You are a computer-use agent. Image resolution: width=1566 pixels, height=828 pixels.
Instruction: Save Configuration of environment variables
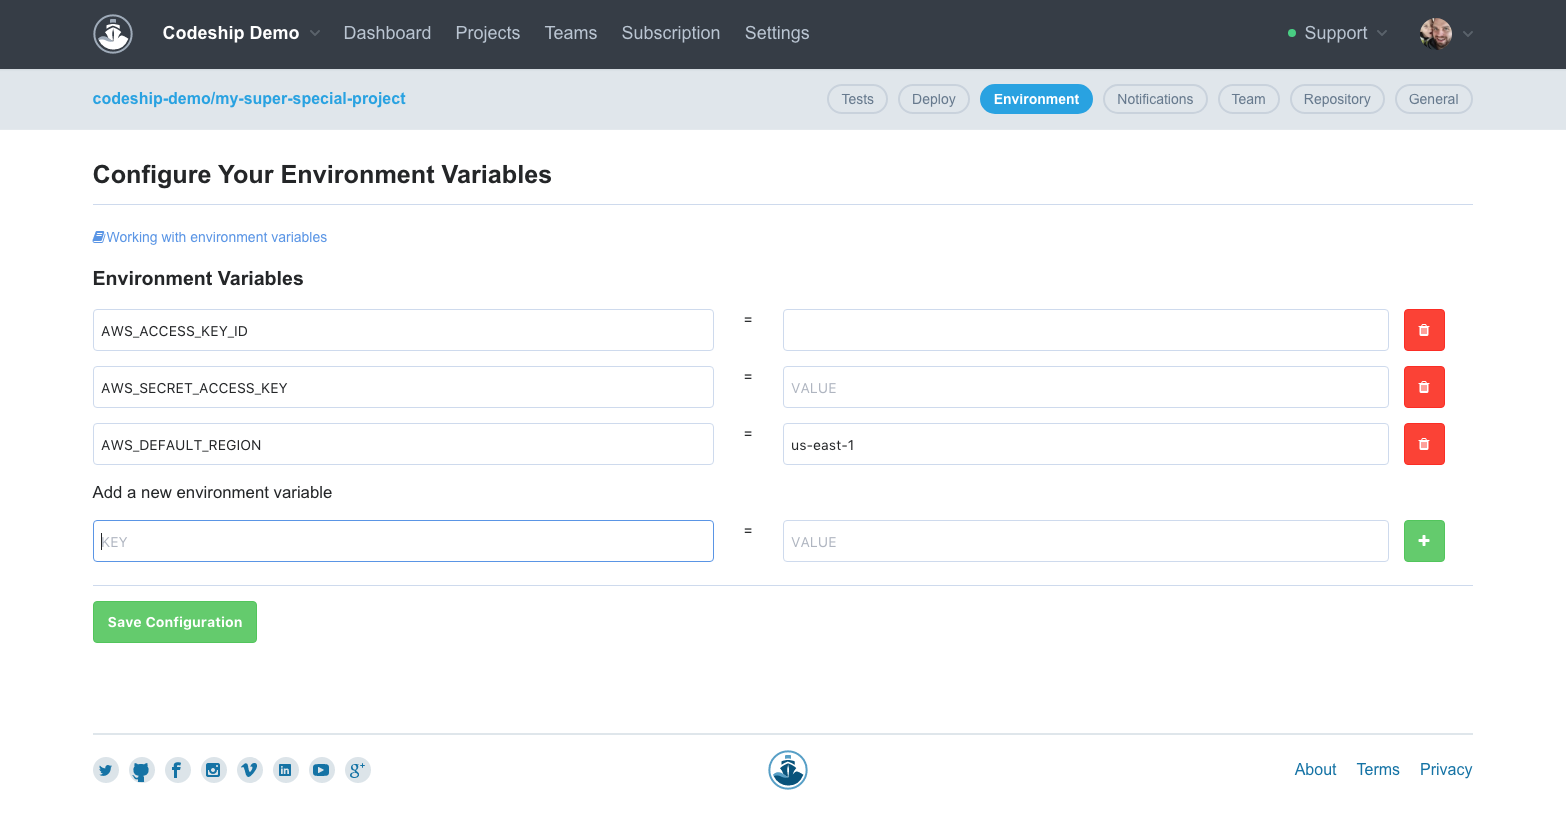(174, 621)
